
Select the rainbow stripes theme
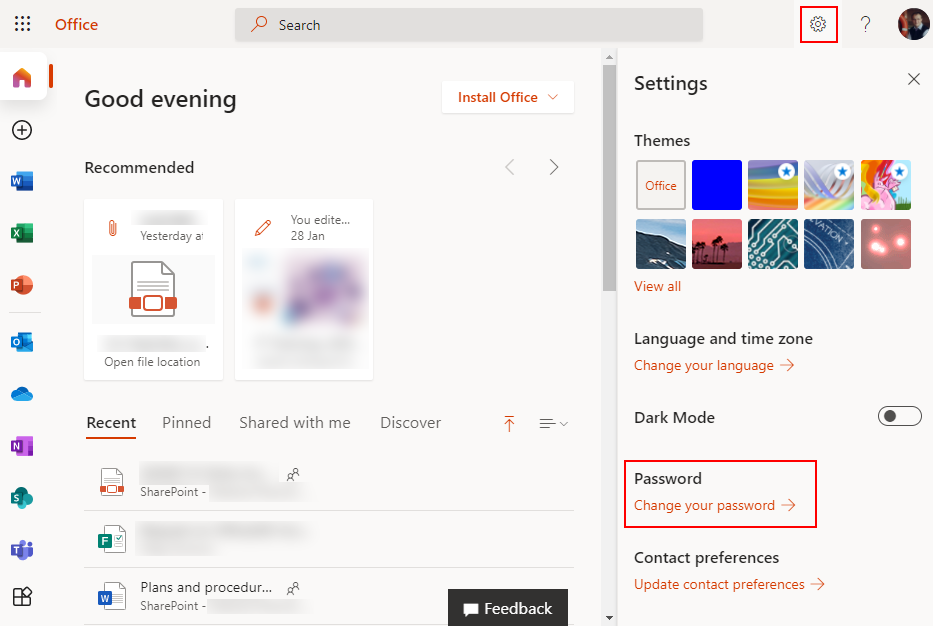click(x=773, y=185)
